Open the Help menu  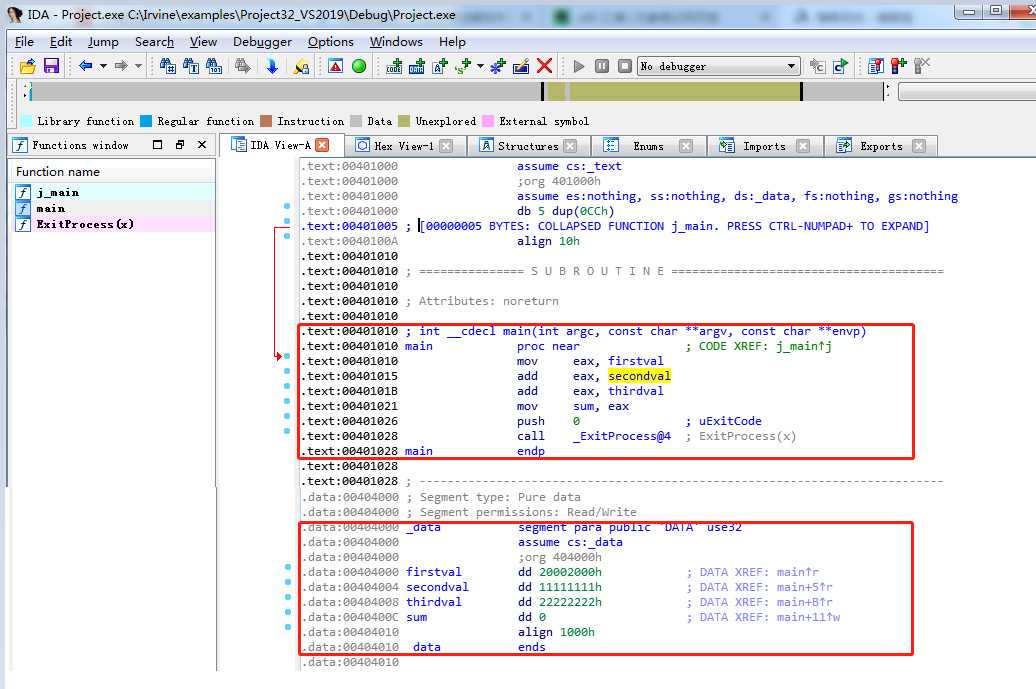point(452,42)
